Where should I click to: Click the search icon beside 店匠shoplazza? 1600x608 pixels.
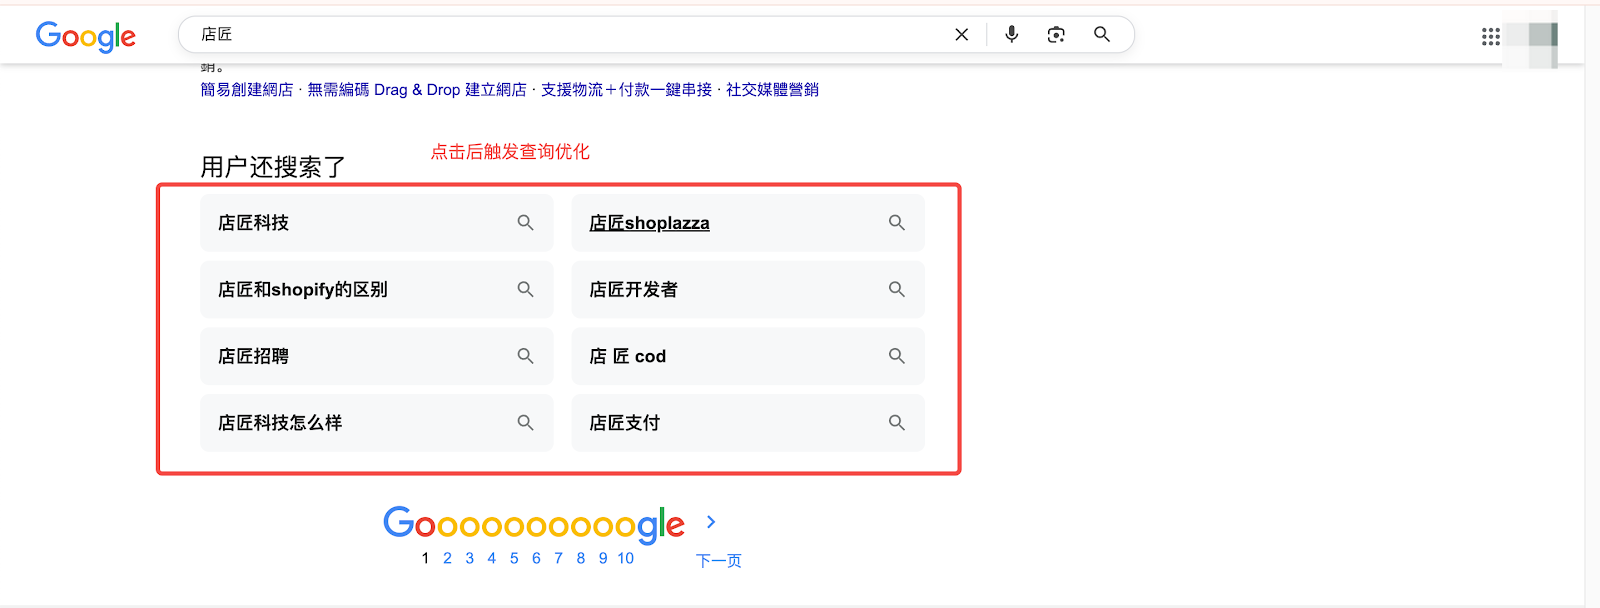pos(897,223)
